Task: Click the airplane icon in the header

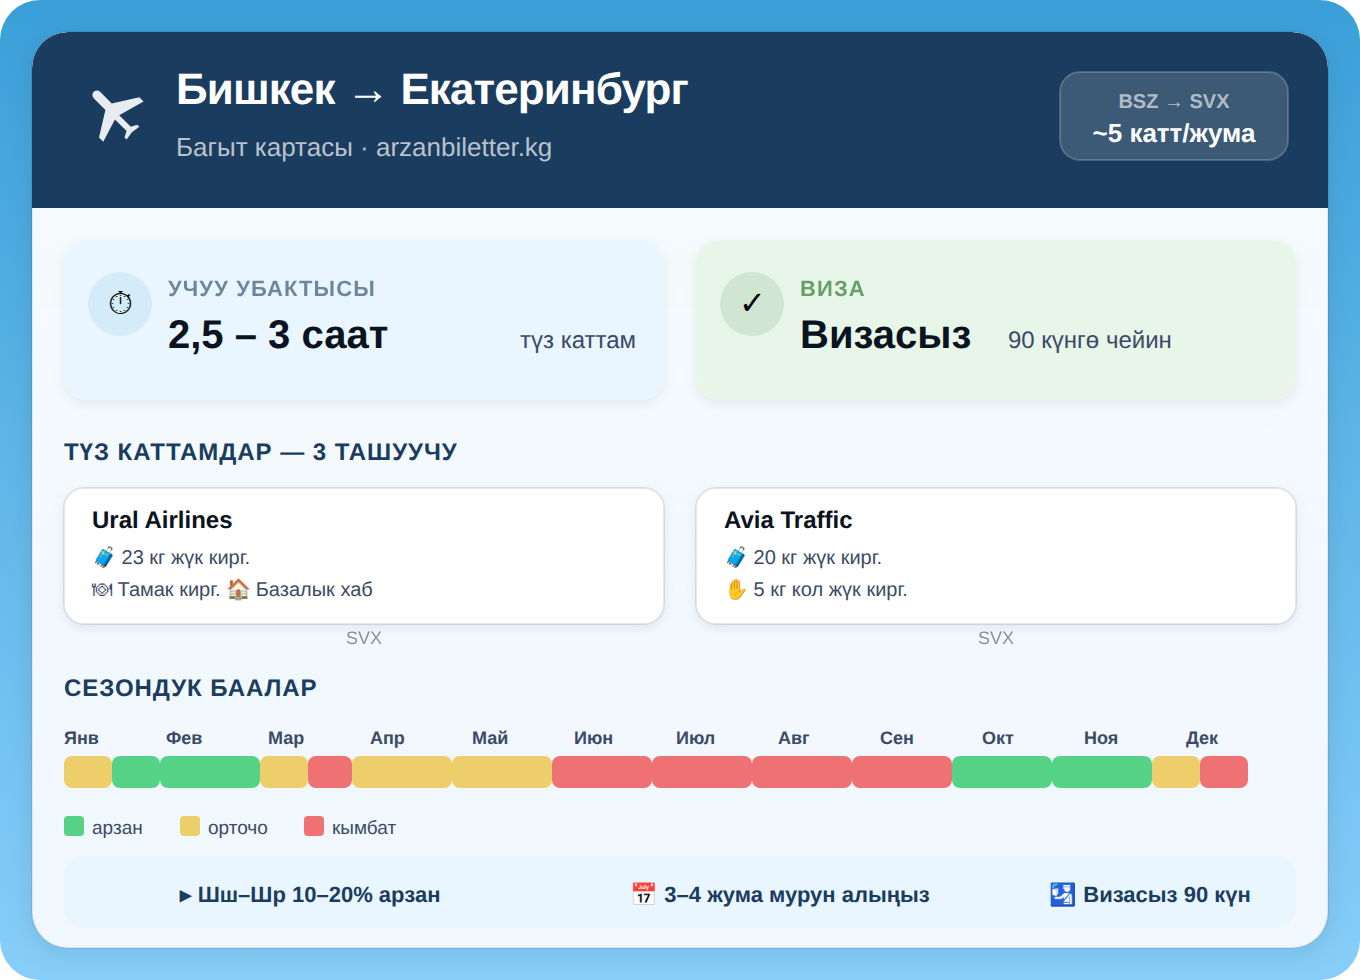Action: coord(118,113)
